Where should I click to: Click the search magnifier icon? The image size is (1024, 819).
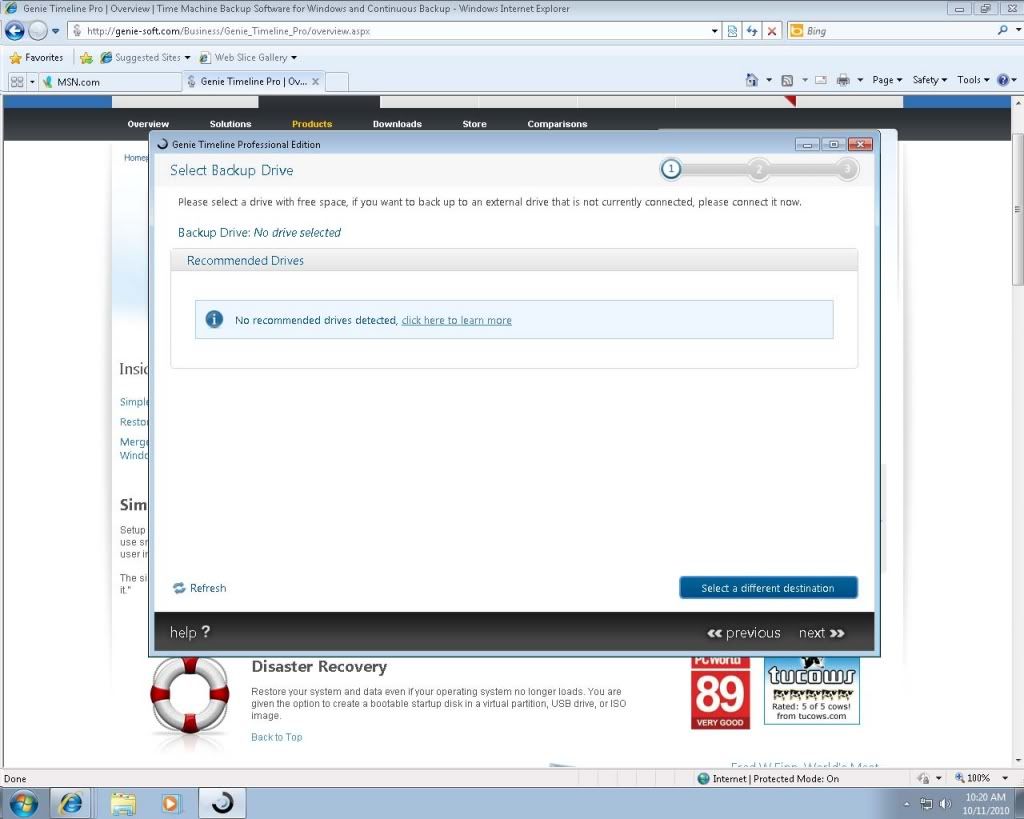[1002, 30]
